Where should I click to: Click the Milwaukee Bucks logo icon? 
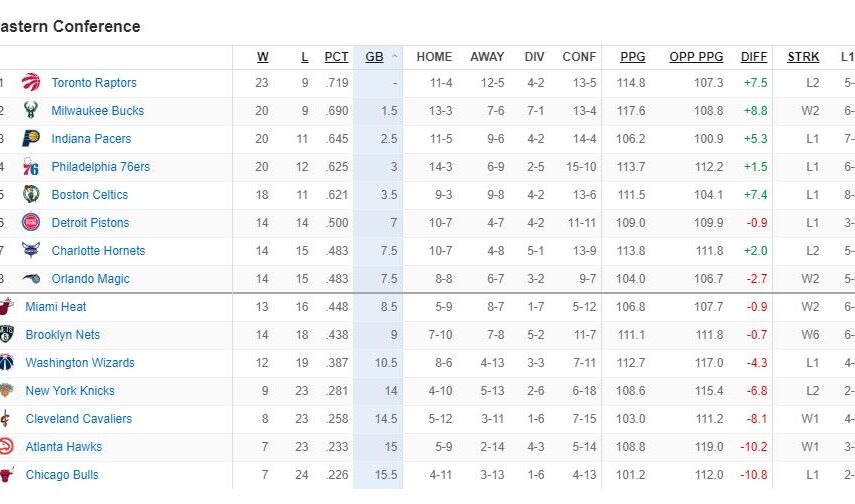[x=30, y=111]
